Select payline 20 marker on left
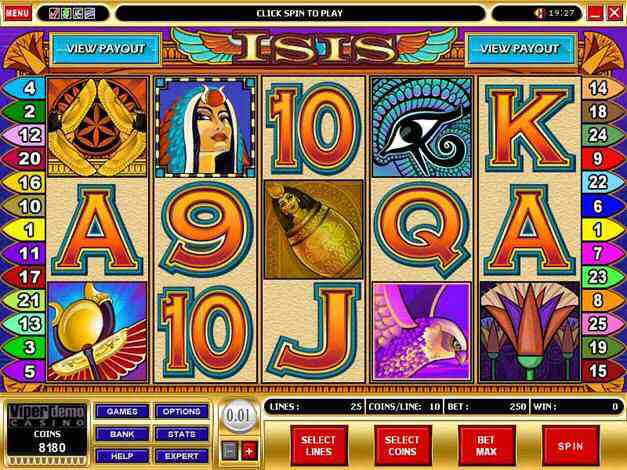 (x=25, y=159)
